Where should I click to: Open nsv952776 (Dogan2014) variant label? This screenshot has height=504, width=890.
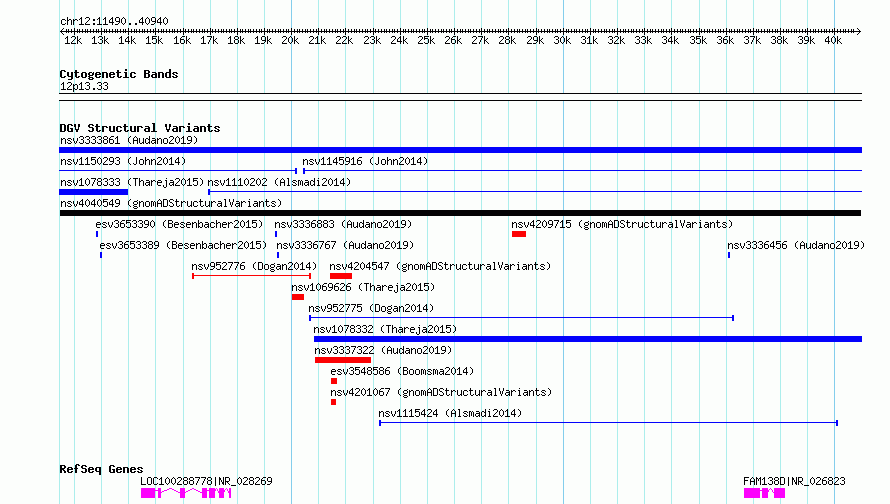254,266
